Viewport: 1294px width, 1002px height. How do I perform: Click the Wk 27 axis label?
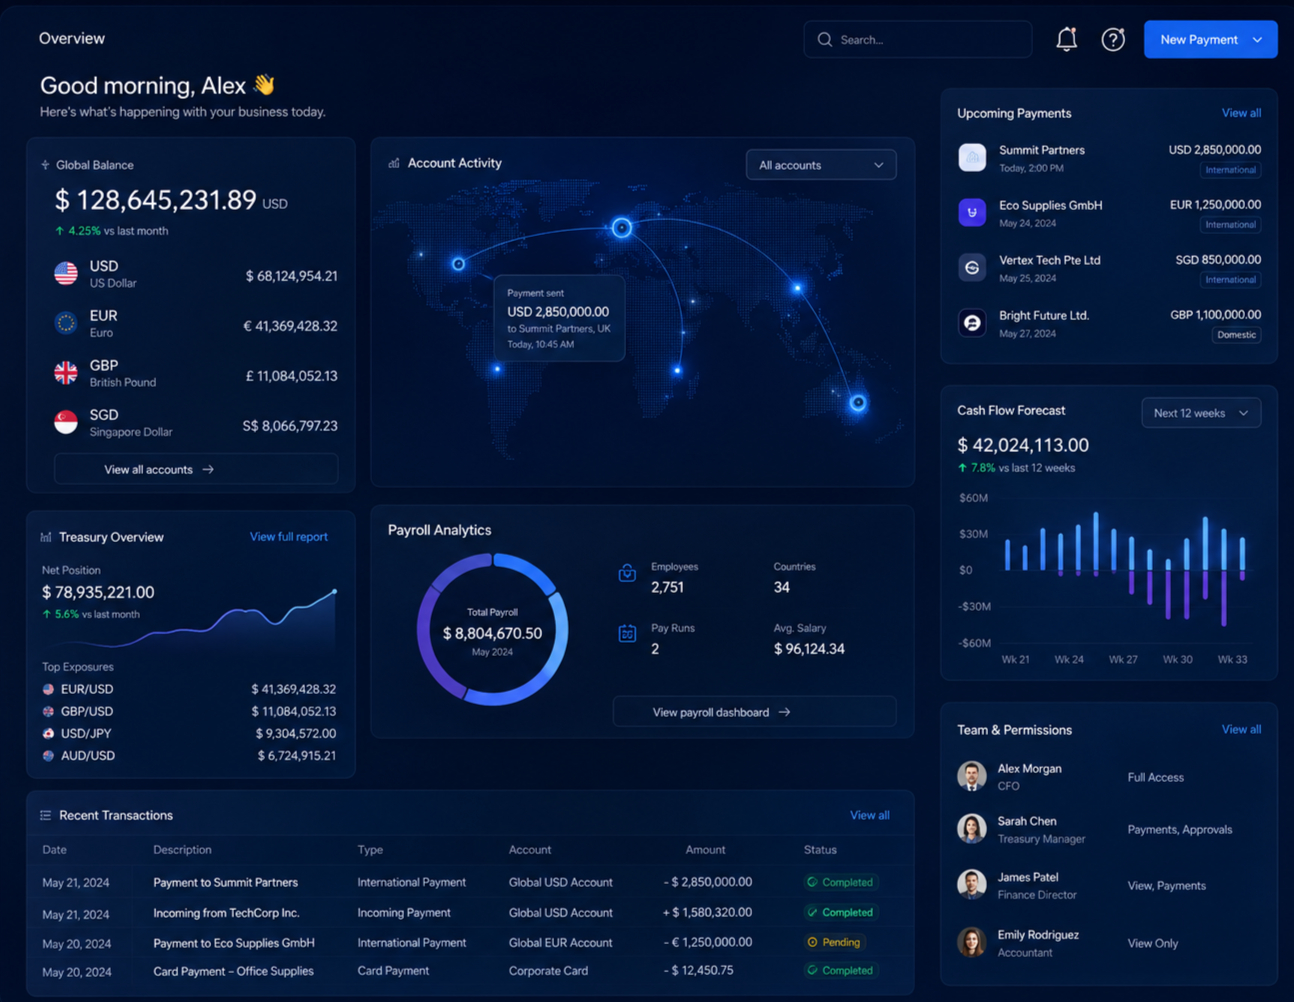[1123, 660]
